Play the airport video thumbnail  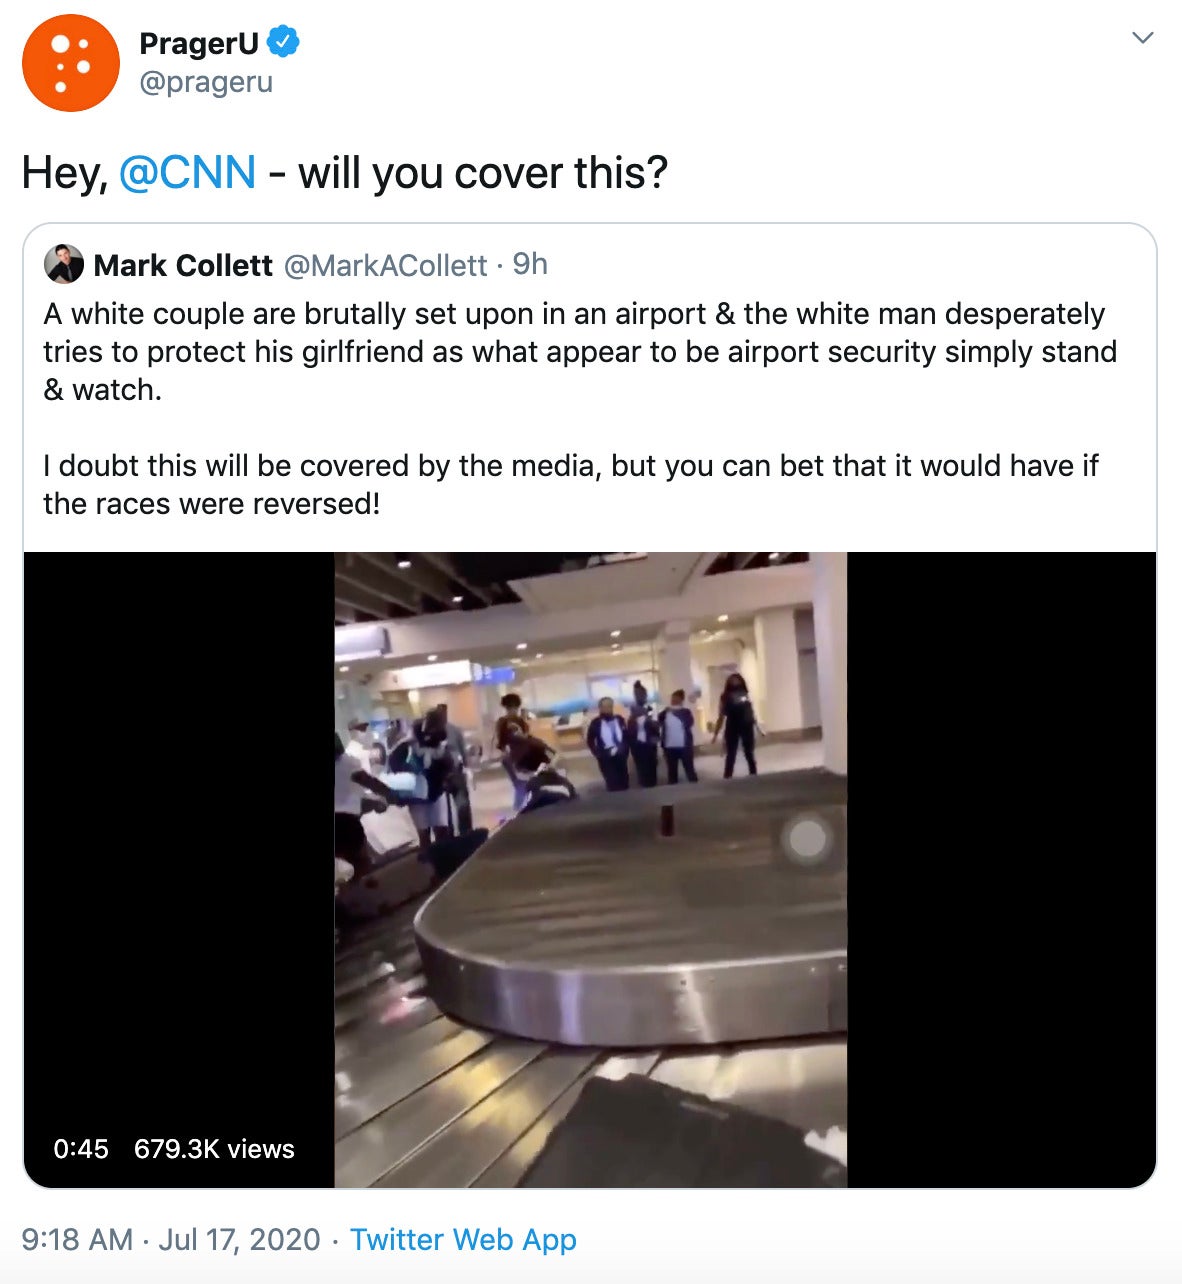tap(590, 869)
